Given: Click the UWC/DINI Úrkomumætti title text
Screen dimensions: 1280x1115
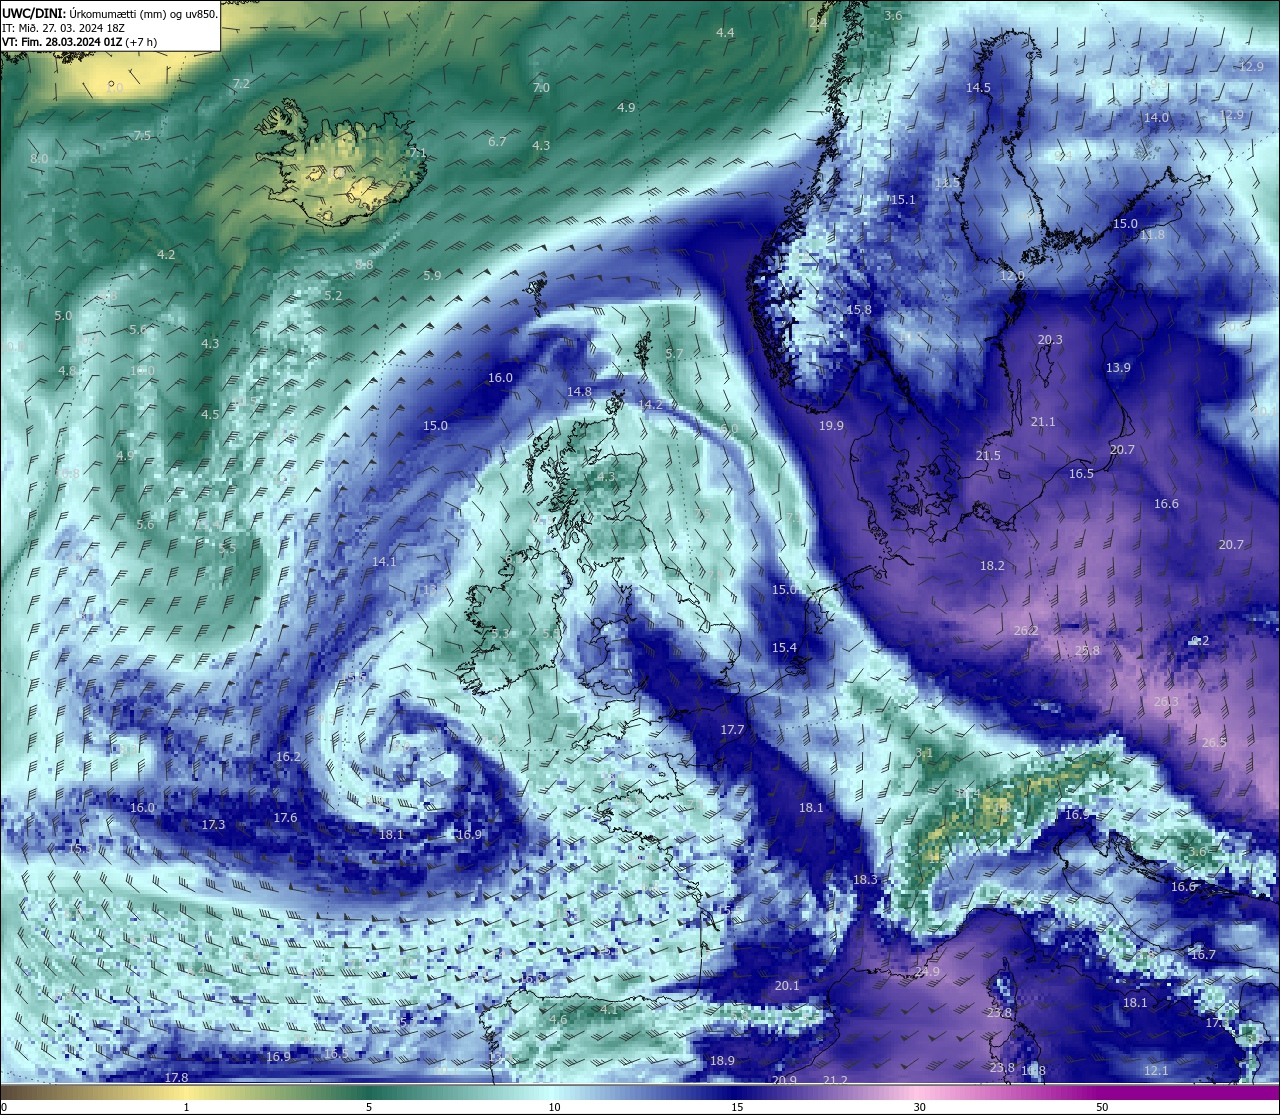Looking at the screenshot, I should [109, 13].
